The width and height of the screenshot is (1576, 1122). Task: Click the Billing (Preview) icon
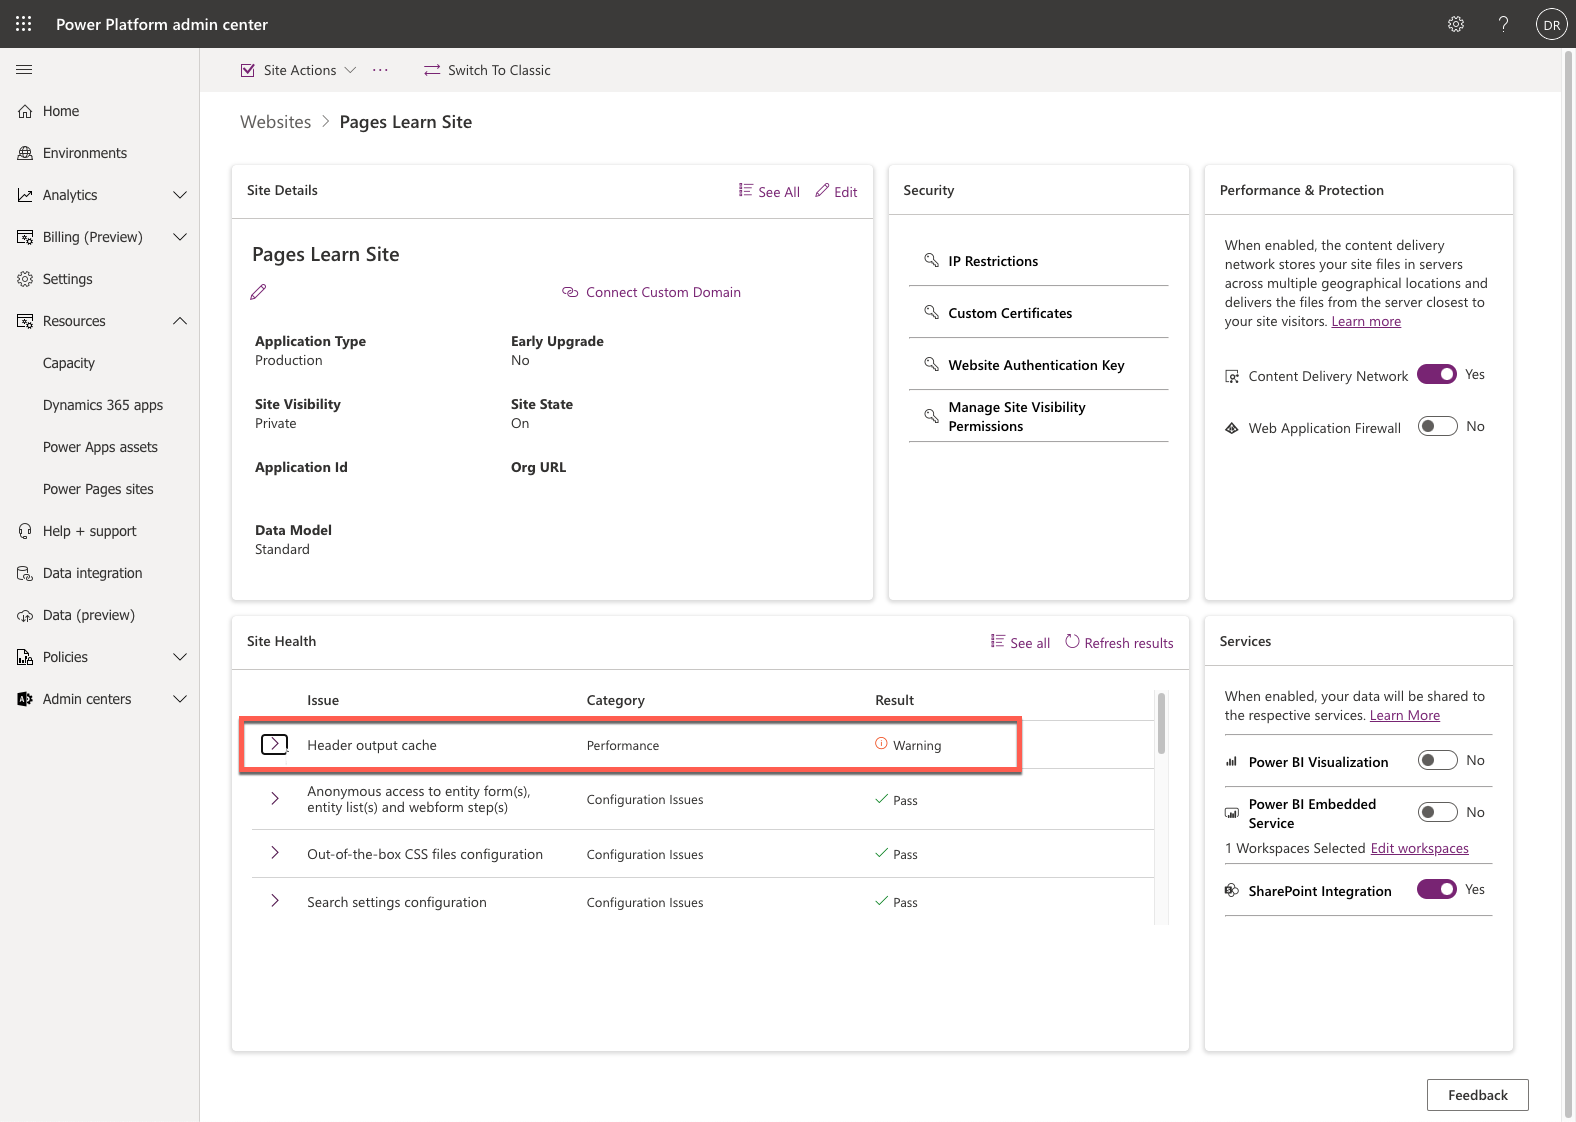(x=25, y=237)
